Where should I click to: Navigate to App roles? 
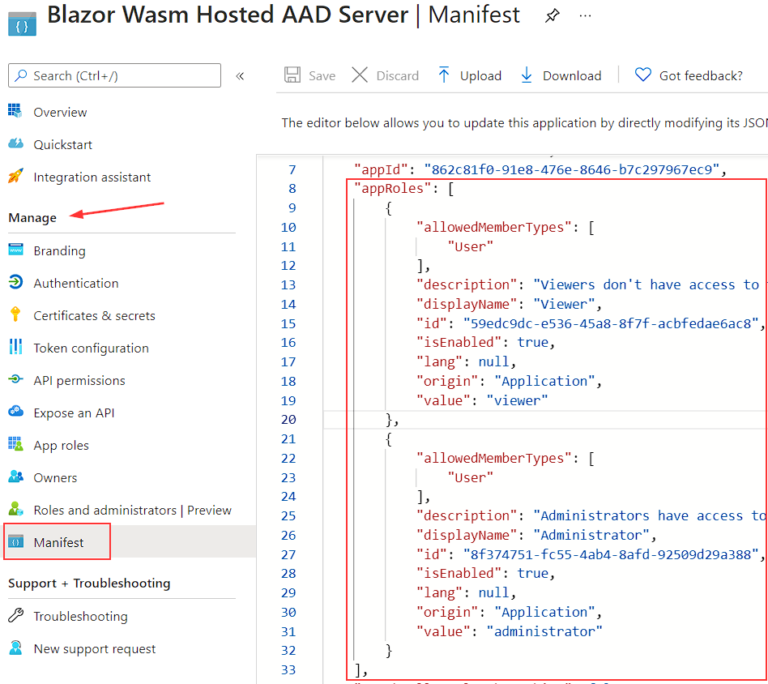[x=61, y=445]
